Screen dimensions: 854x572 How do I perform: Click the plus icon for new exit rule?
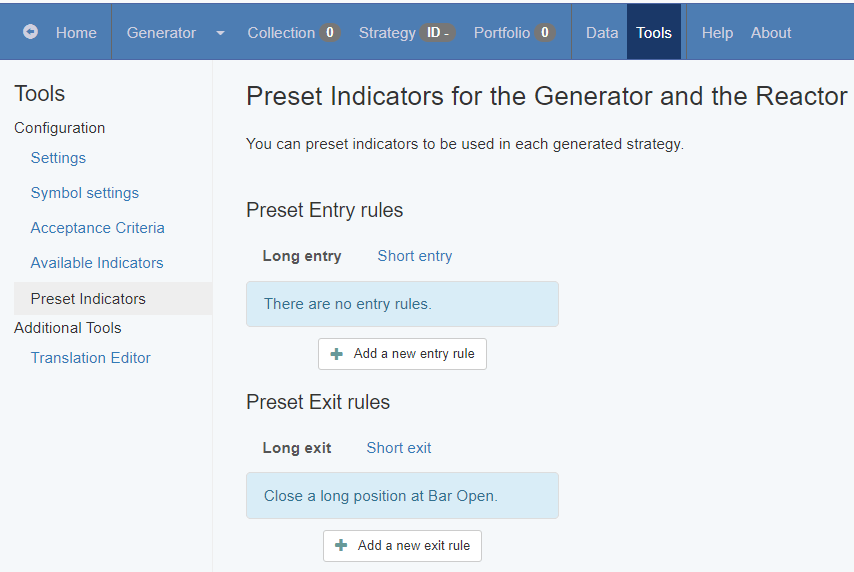(341, 546)
